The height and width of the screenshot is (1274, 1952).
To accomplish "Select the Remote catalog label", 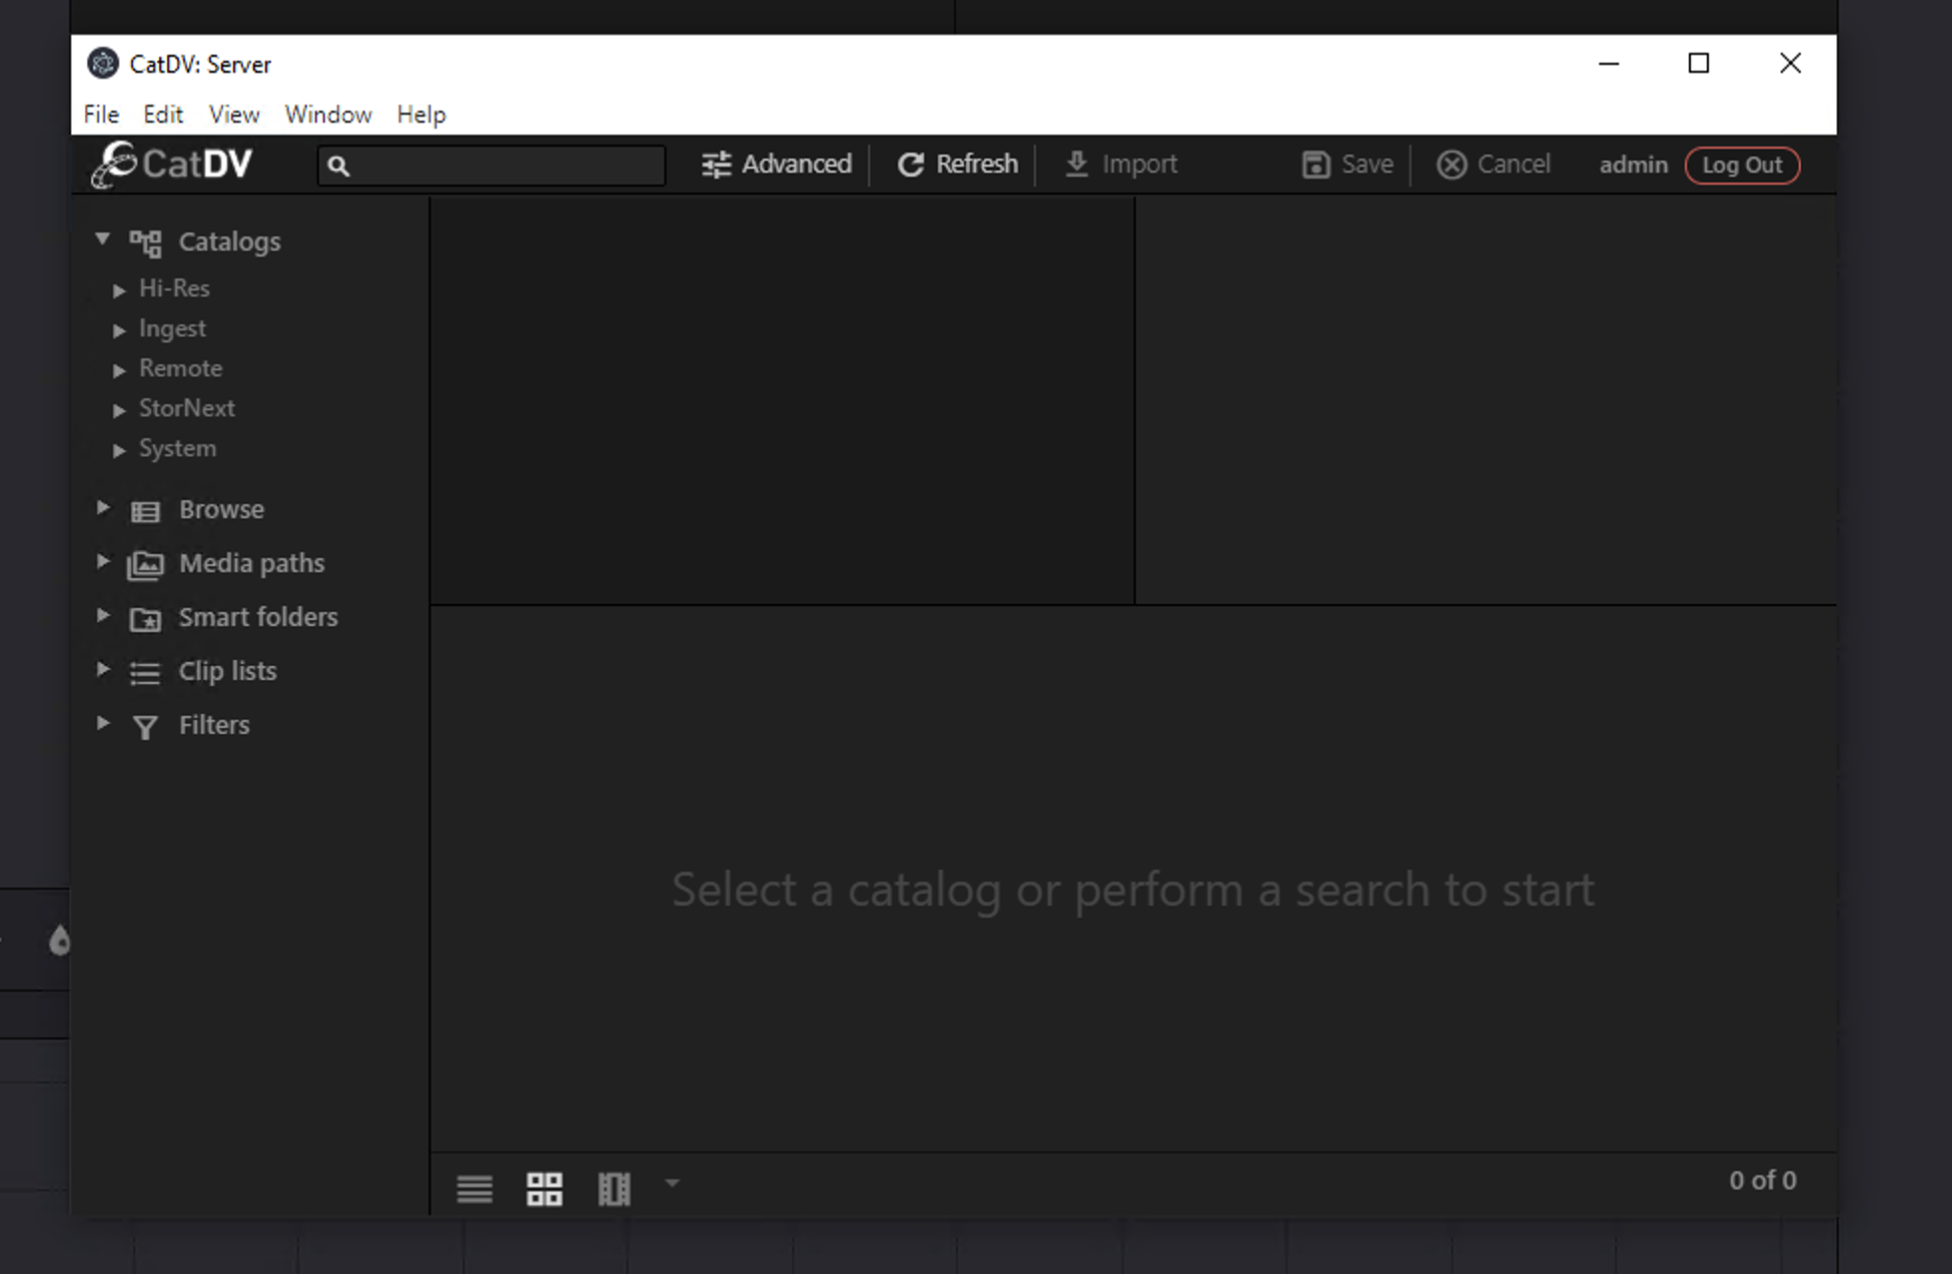I will pos(180,369).
